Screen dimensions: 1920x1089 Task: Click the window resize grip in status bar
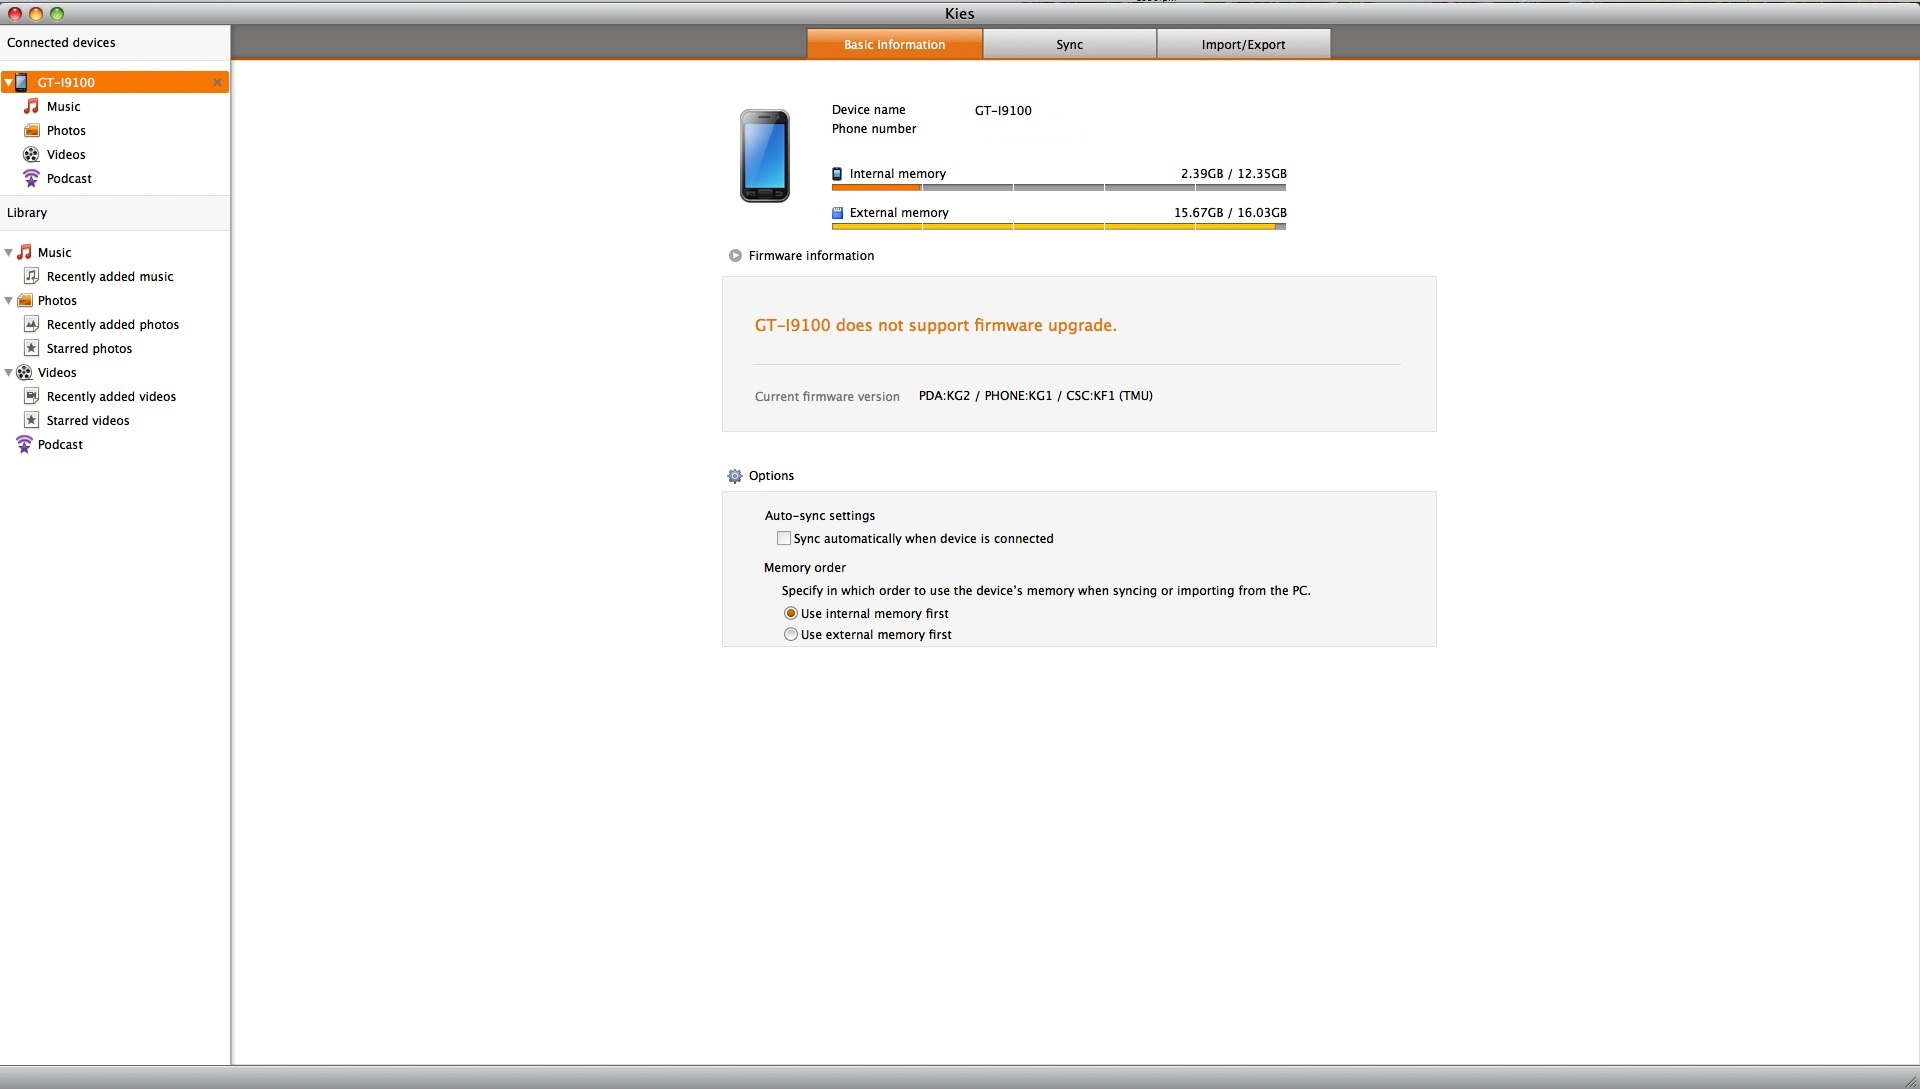(1910, 1079)
